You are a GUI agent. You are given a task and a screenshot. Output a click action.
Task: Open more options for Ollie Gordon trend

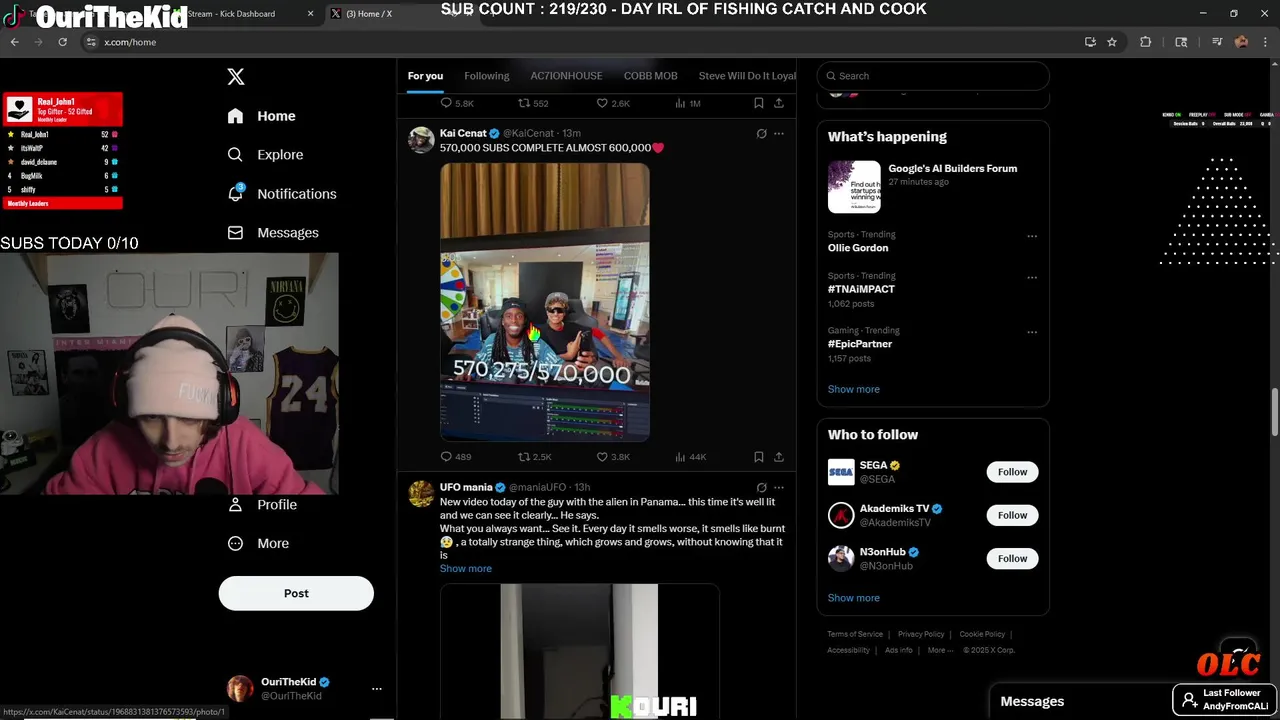1032,237
